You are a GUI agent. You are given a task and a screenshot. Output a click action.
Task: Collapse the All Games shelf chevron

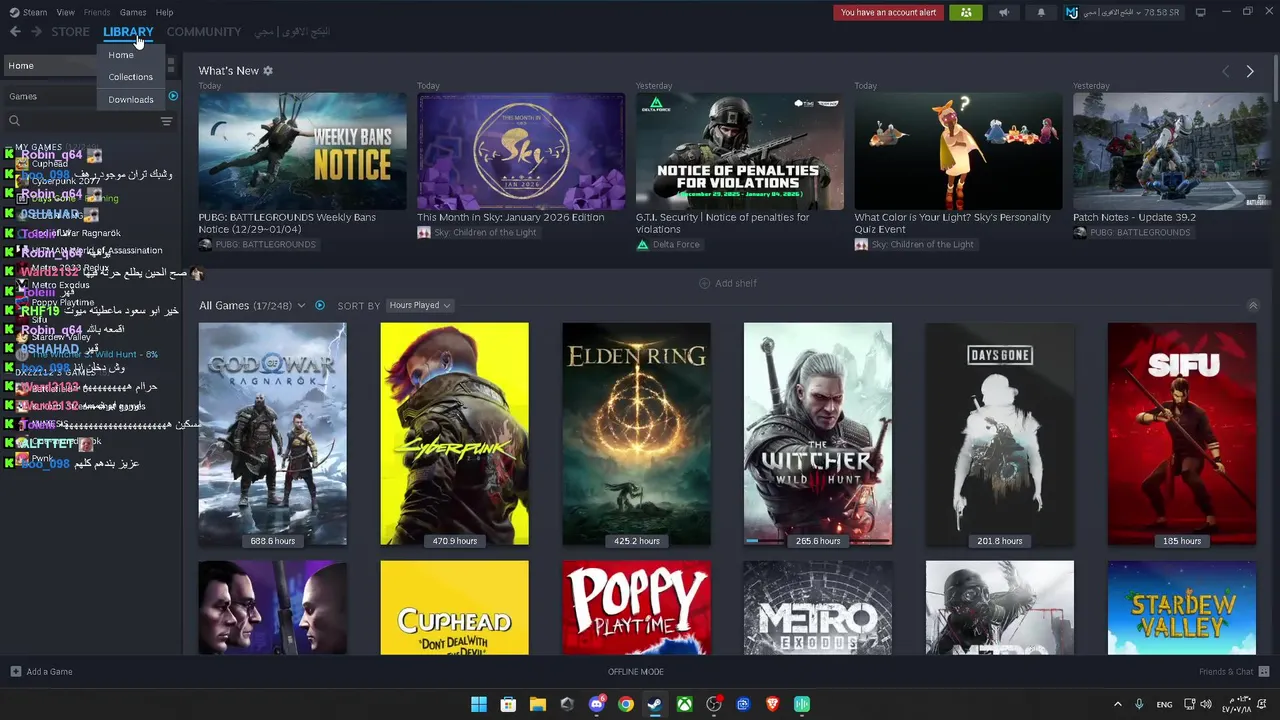[x=1252, y=305]
